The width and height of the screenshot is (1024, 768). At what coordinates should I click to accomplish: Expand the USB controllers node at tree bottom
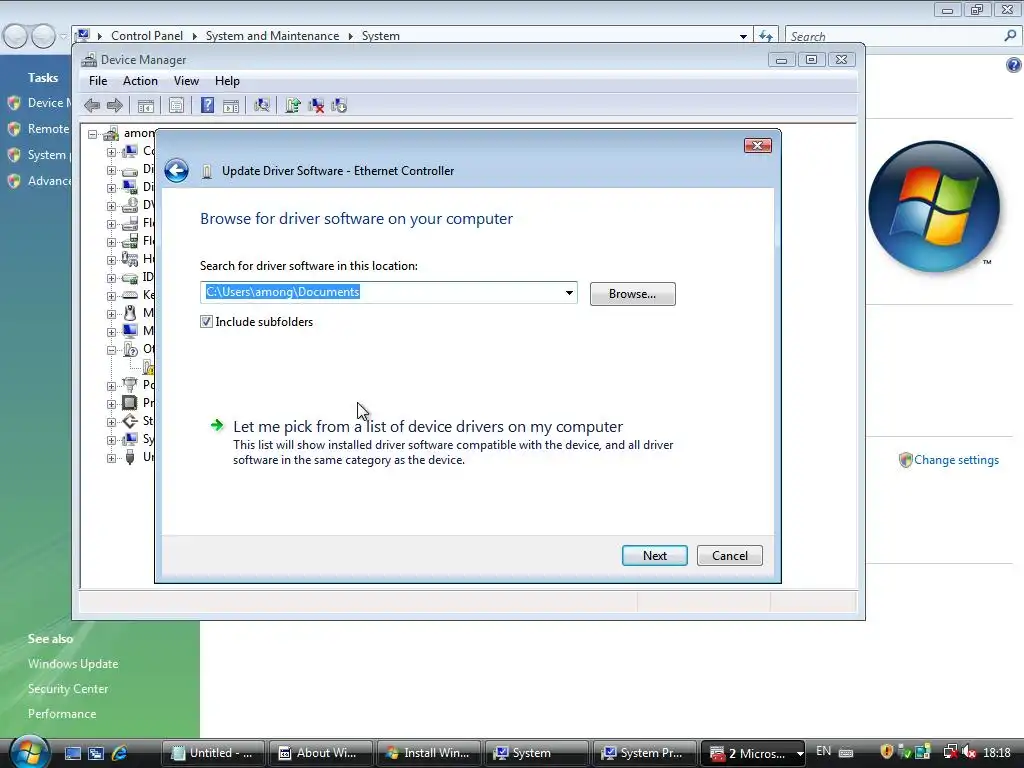112,458
